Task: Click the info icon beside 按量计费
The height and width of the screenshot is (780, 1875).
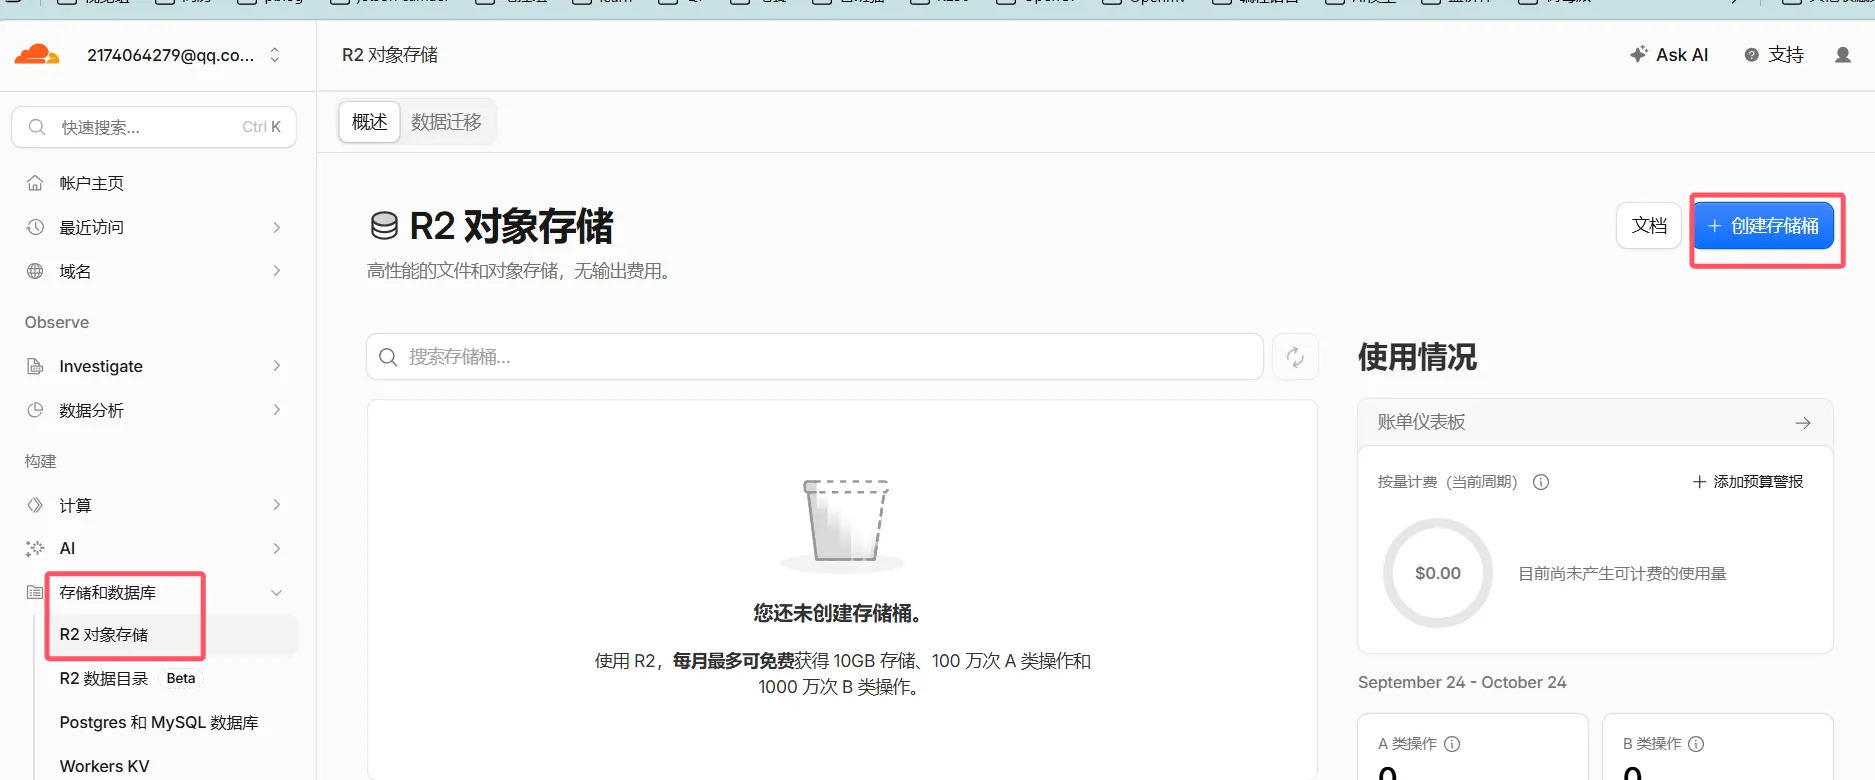Action: tap(1541, 482)
